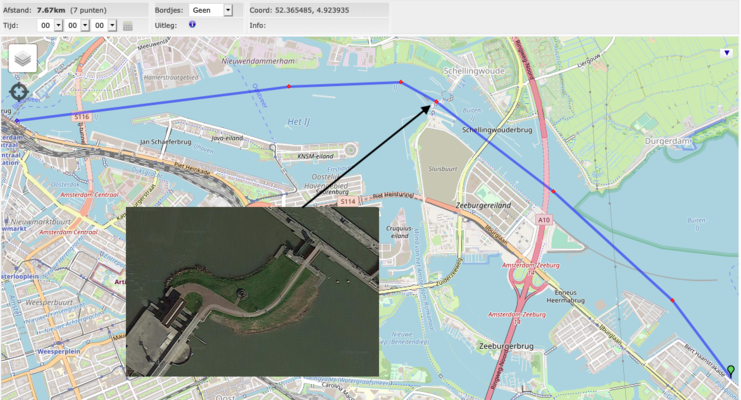Click the Bert Haanstrakade street label

tap(705, 360)
